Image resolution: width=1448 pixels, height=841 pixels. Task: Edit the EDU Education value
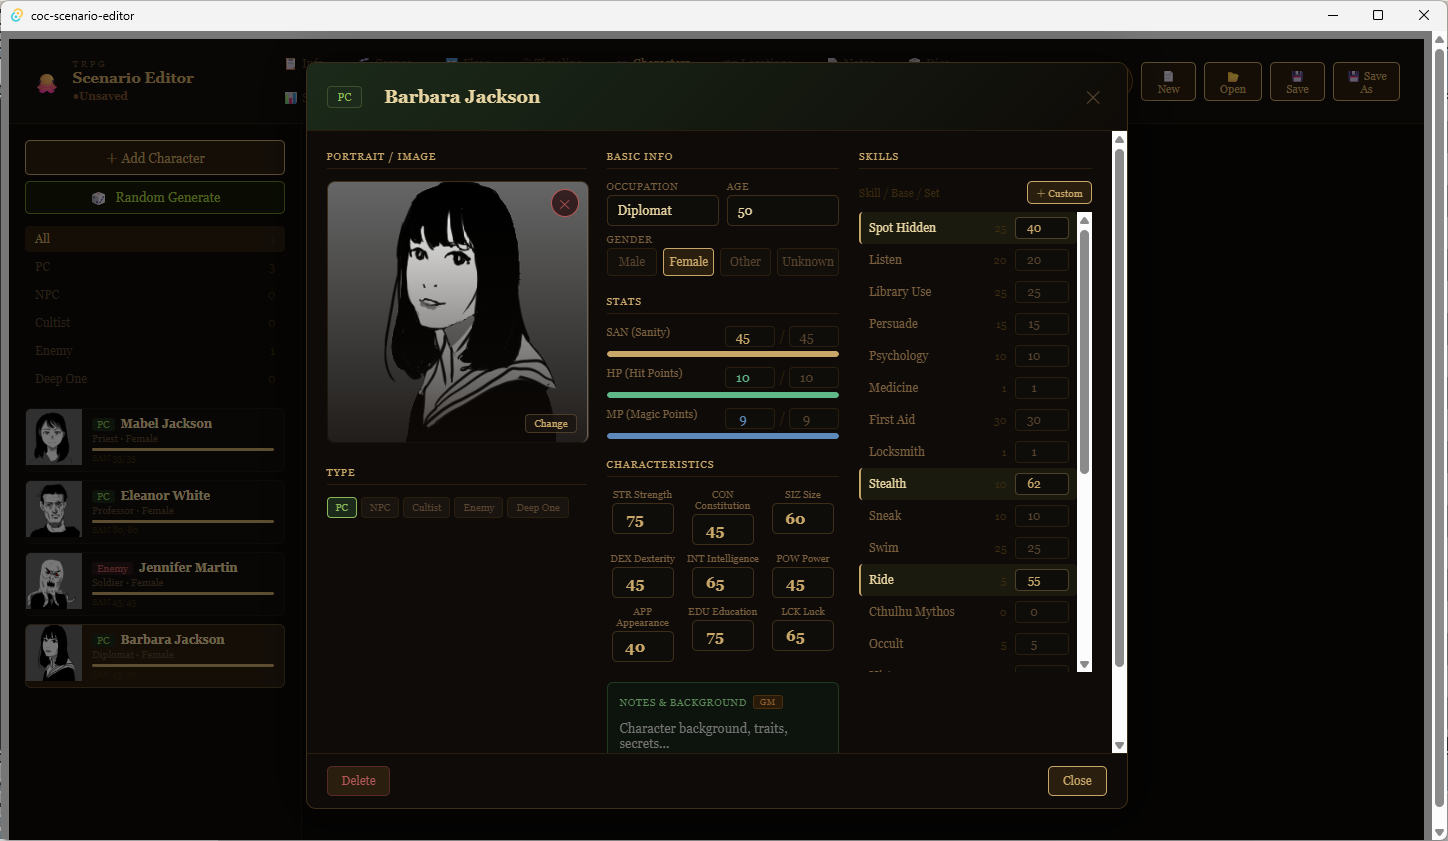pos(723,636)
